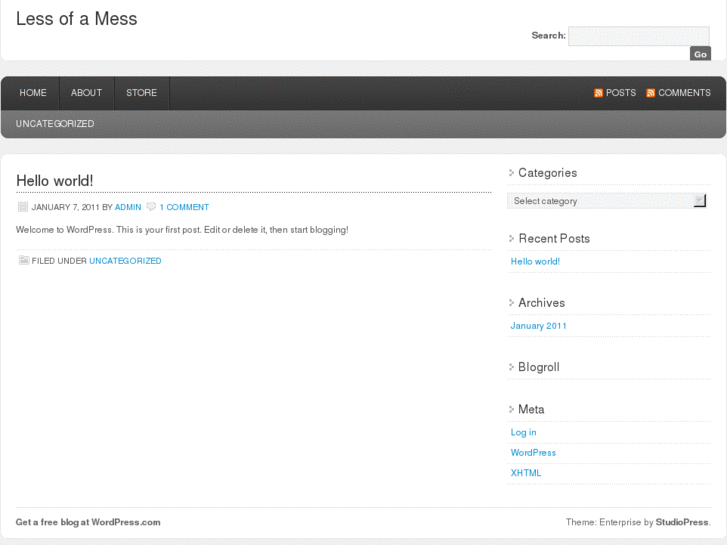Screen dimensions: 727x545
Task: Click the arrow bullet next to Categories
Action: (x=511, y=173)
